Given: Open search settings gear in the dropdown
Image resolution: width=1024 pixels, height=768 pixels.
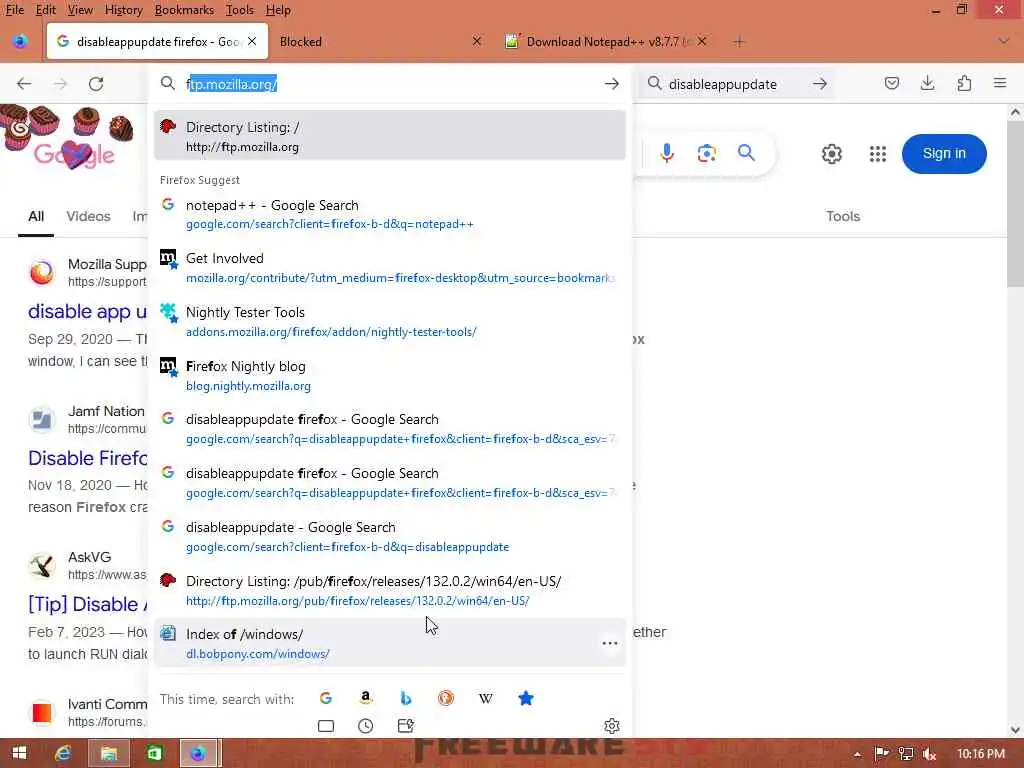Looking at the screenshot, I should (612, 726).
